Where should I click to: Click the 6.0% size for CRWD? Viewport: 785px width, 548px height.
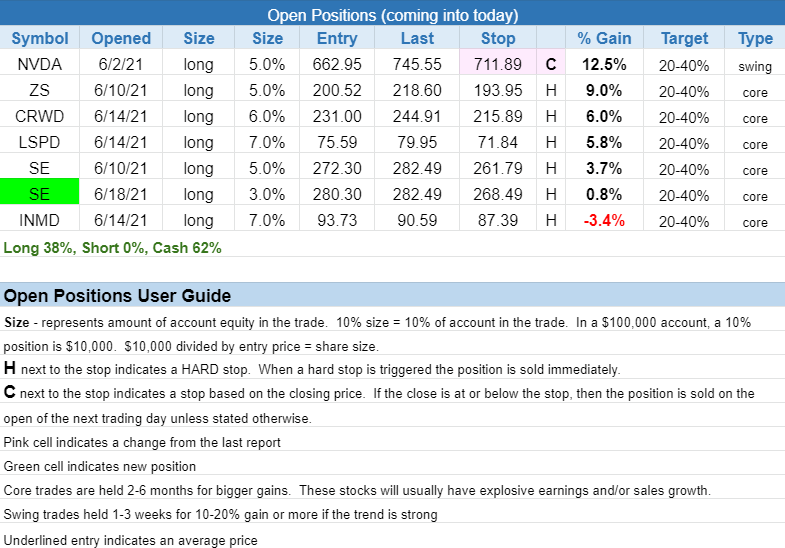point(267,116)
